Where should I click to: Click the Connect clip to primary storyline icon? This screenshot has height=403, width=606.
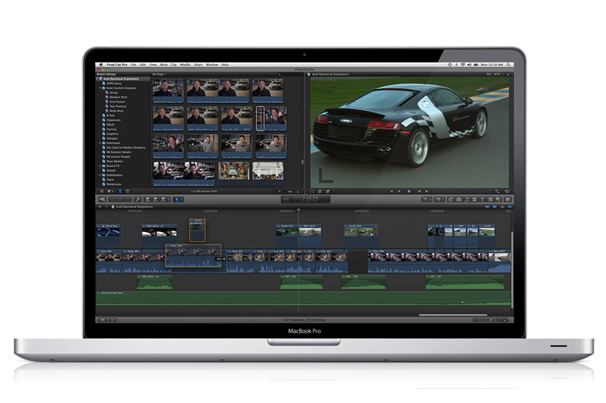(147, 199)
